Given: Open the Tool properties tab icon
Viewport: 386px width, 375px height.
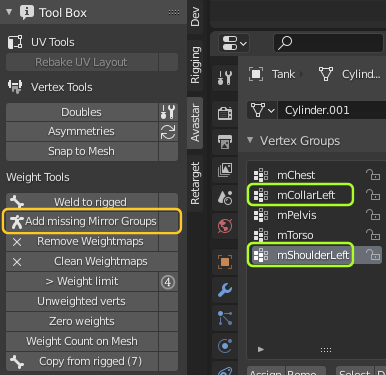Looking at the screenshot, I should pyautogui.click(x=225, y=78).
